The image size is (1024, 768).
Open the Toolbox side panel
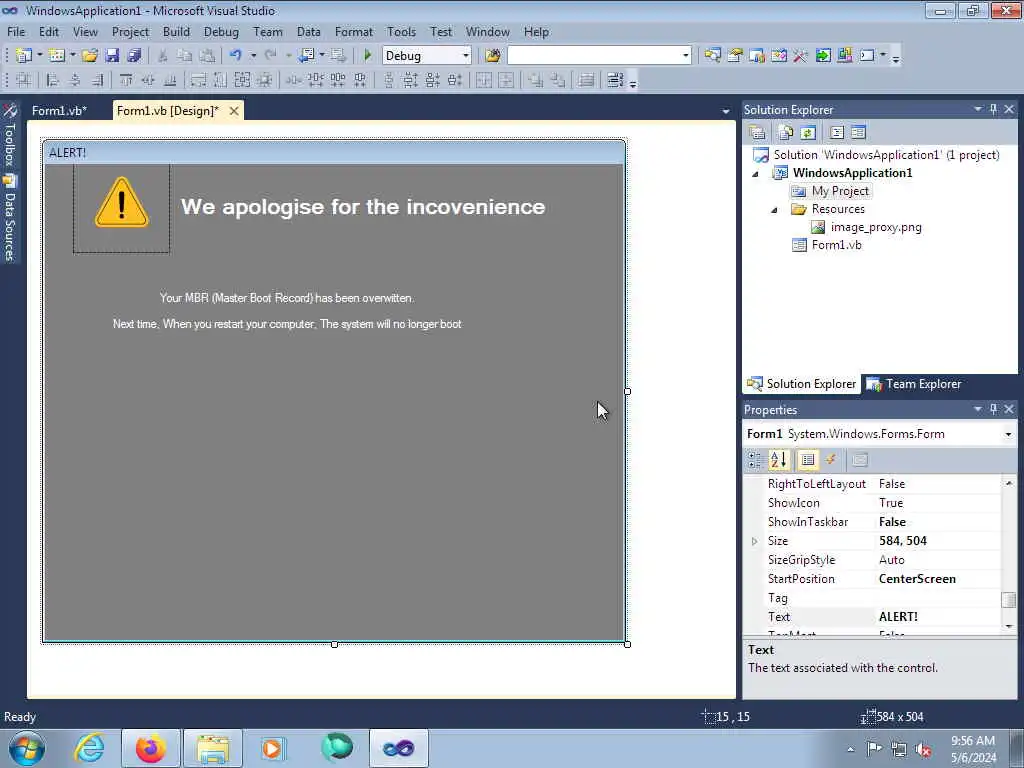[9, 135]
